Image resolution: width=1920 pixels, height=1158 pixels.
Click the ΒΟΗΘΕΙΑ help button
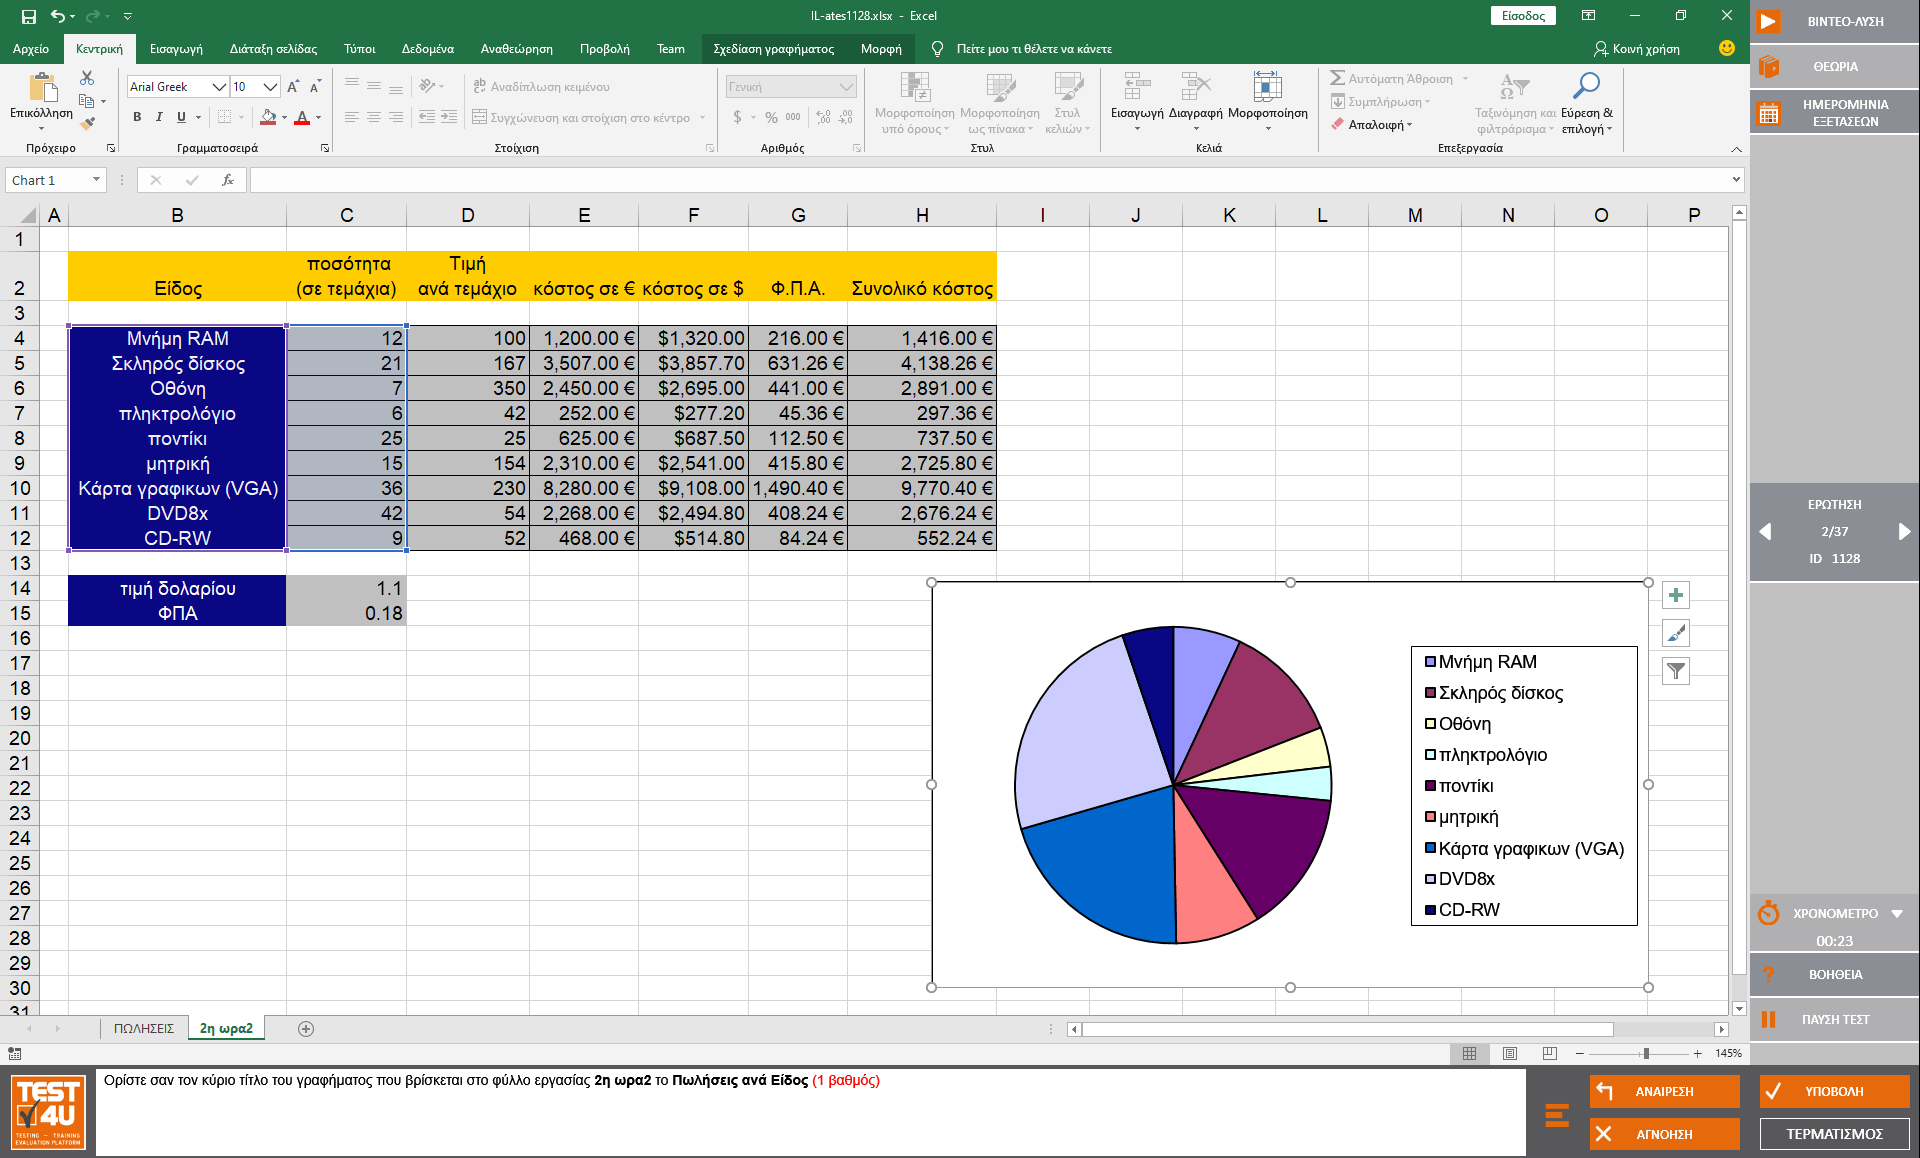point(1835,975)
